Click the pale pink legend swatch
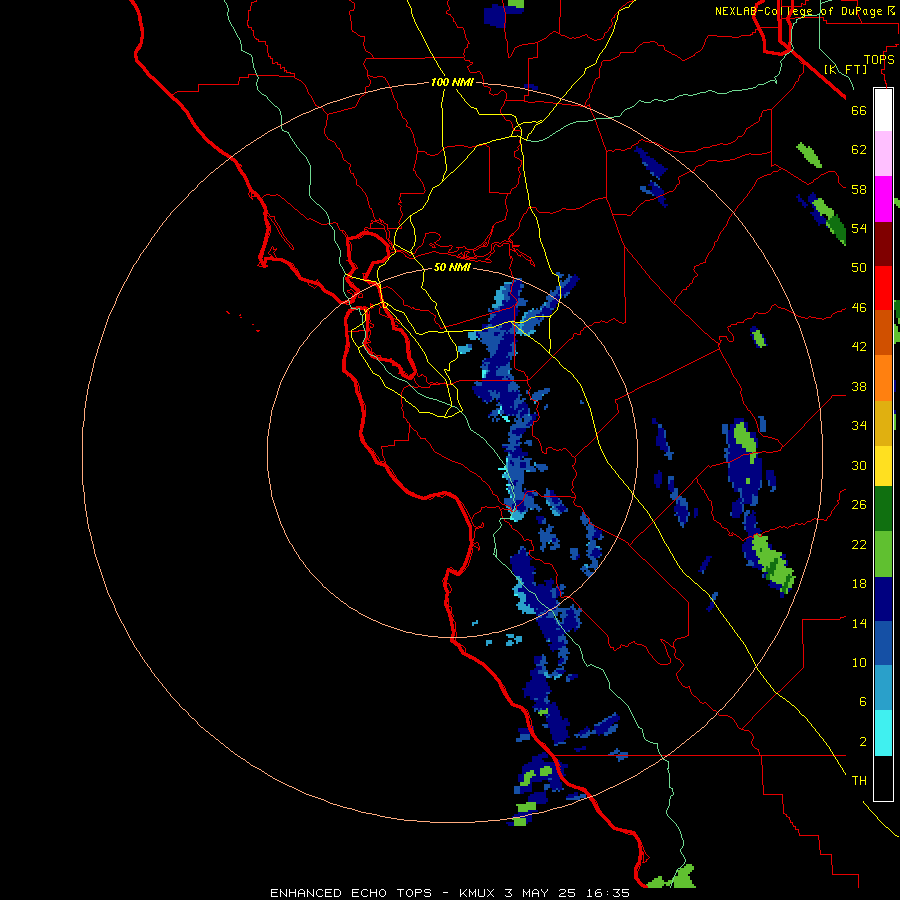Image resolution: width=900 pixels, height=900 pixels. tap(883, 153)
